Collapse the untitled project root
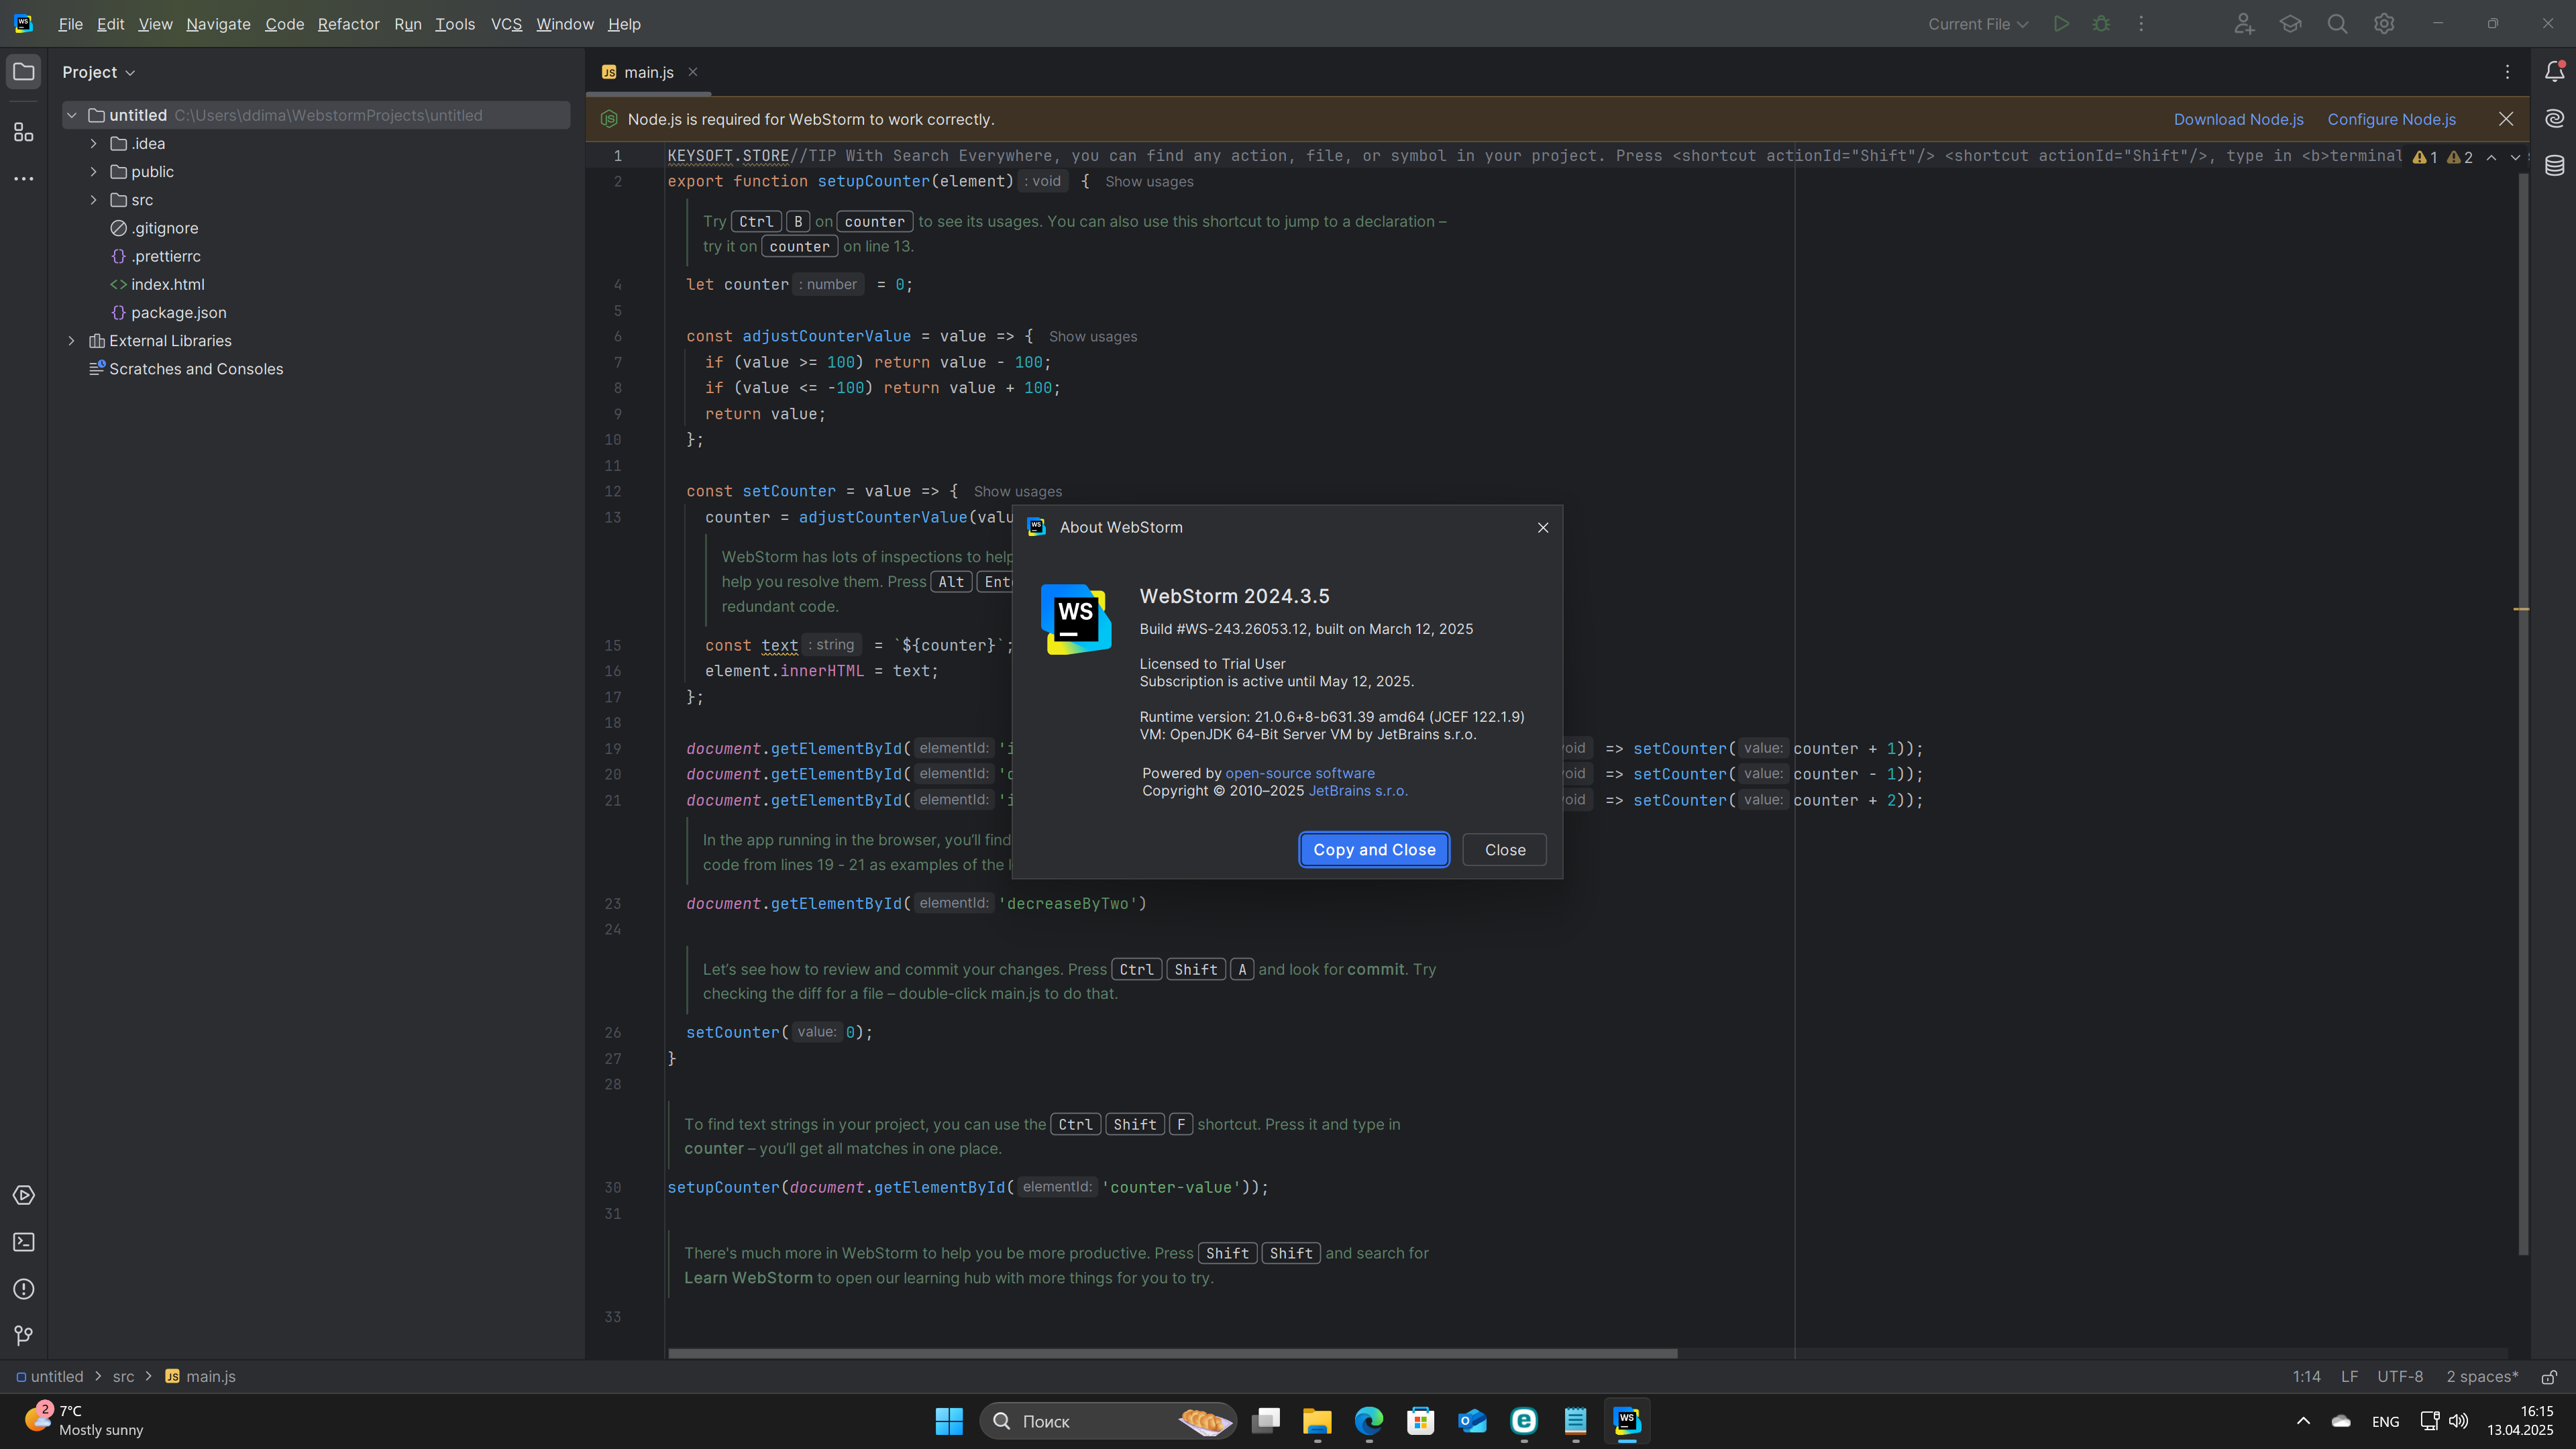This screenshot has height=1449, width=2576. point(72,115)
